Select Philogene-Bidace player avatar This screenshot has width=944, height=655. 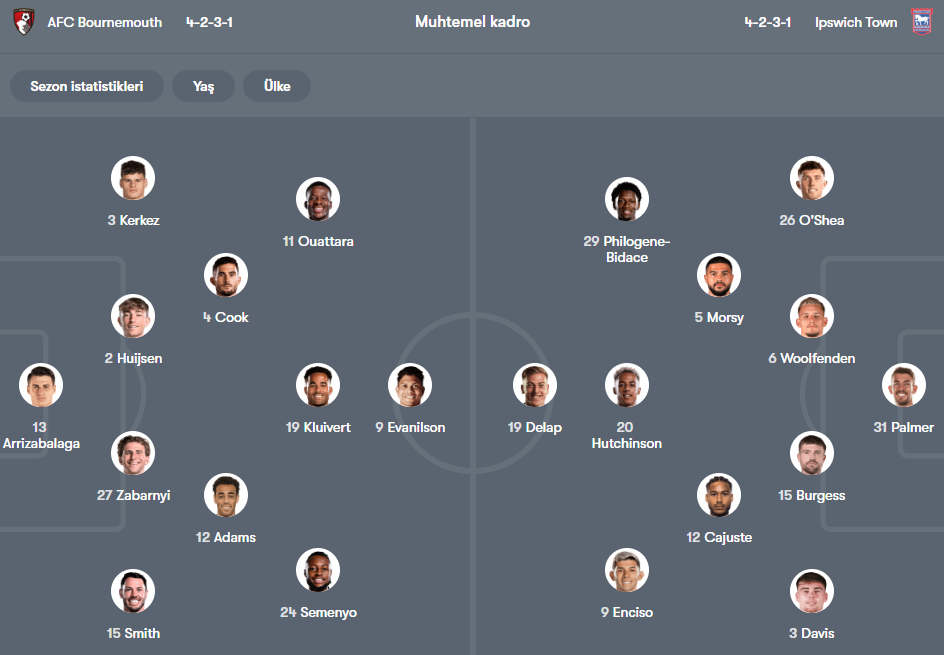(627, 199)
